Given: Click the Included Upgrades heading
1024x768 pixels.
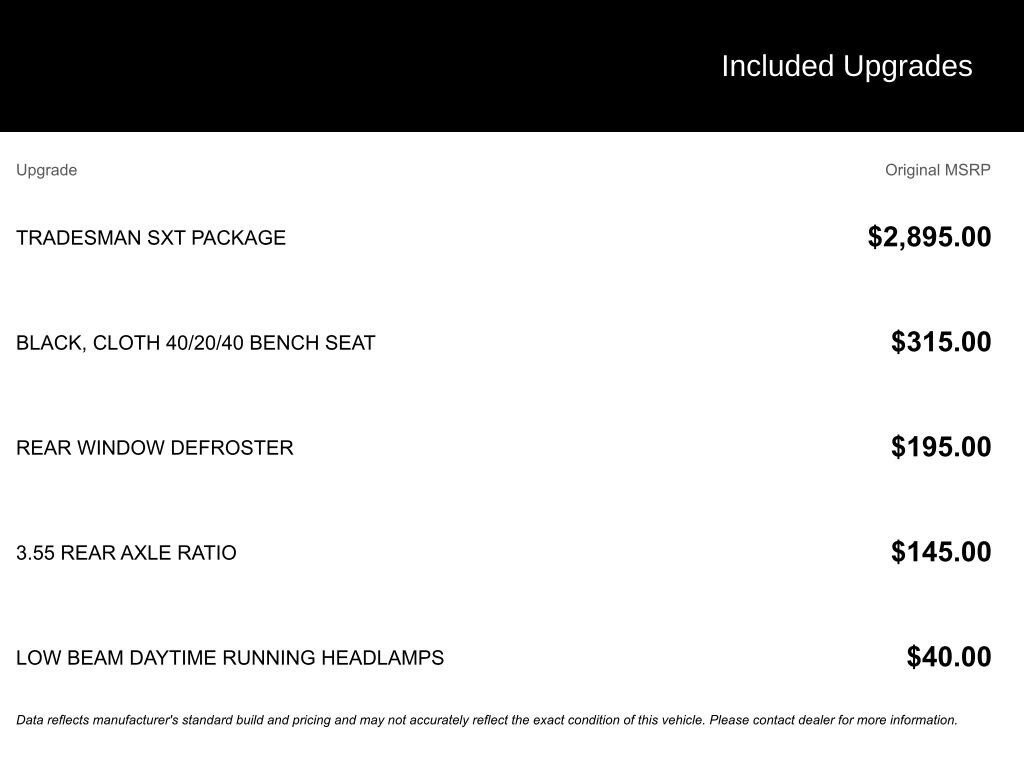Looking at the screenshot, I should (x=846, y=66).
